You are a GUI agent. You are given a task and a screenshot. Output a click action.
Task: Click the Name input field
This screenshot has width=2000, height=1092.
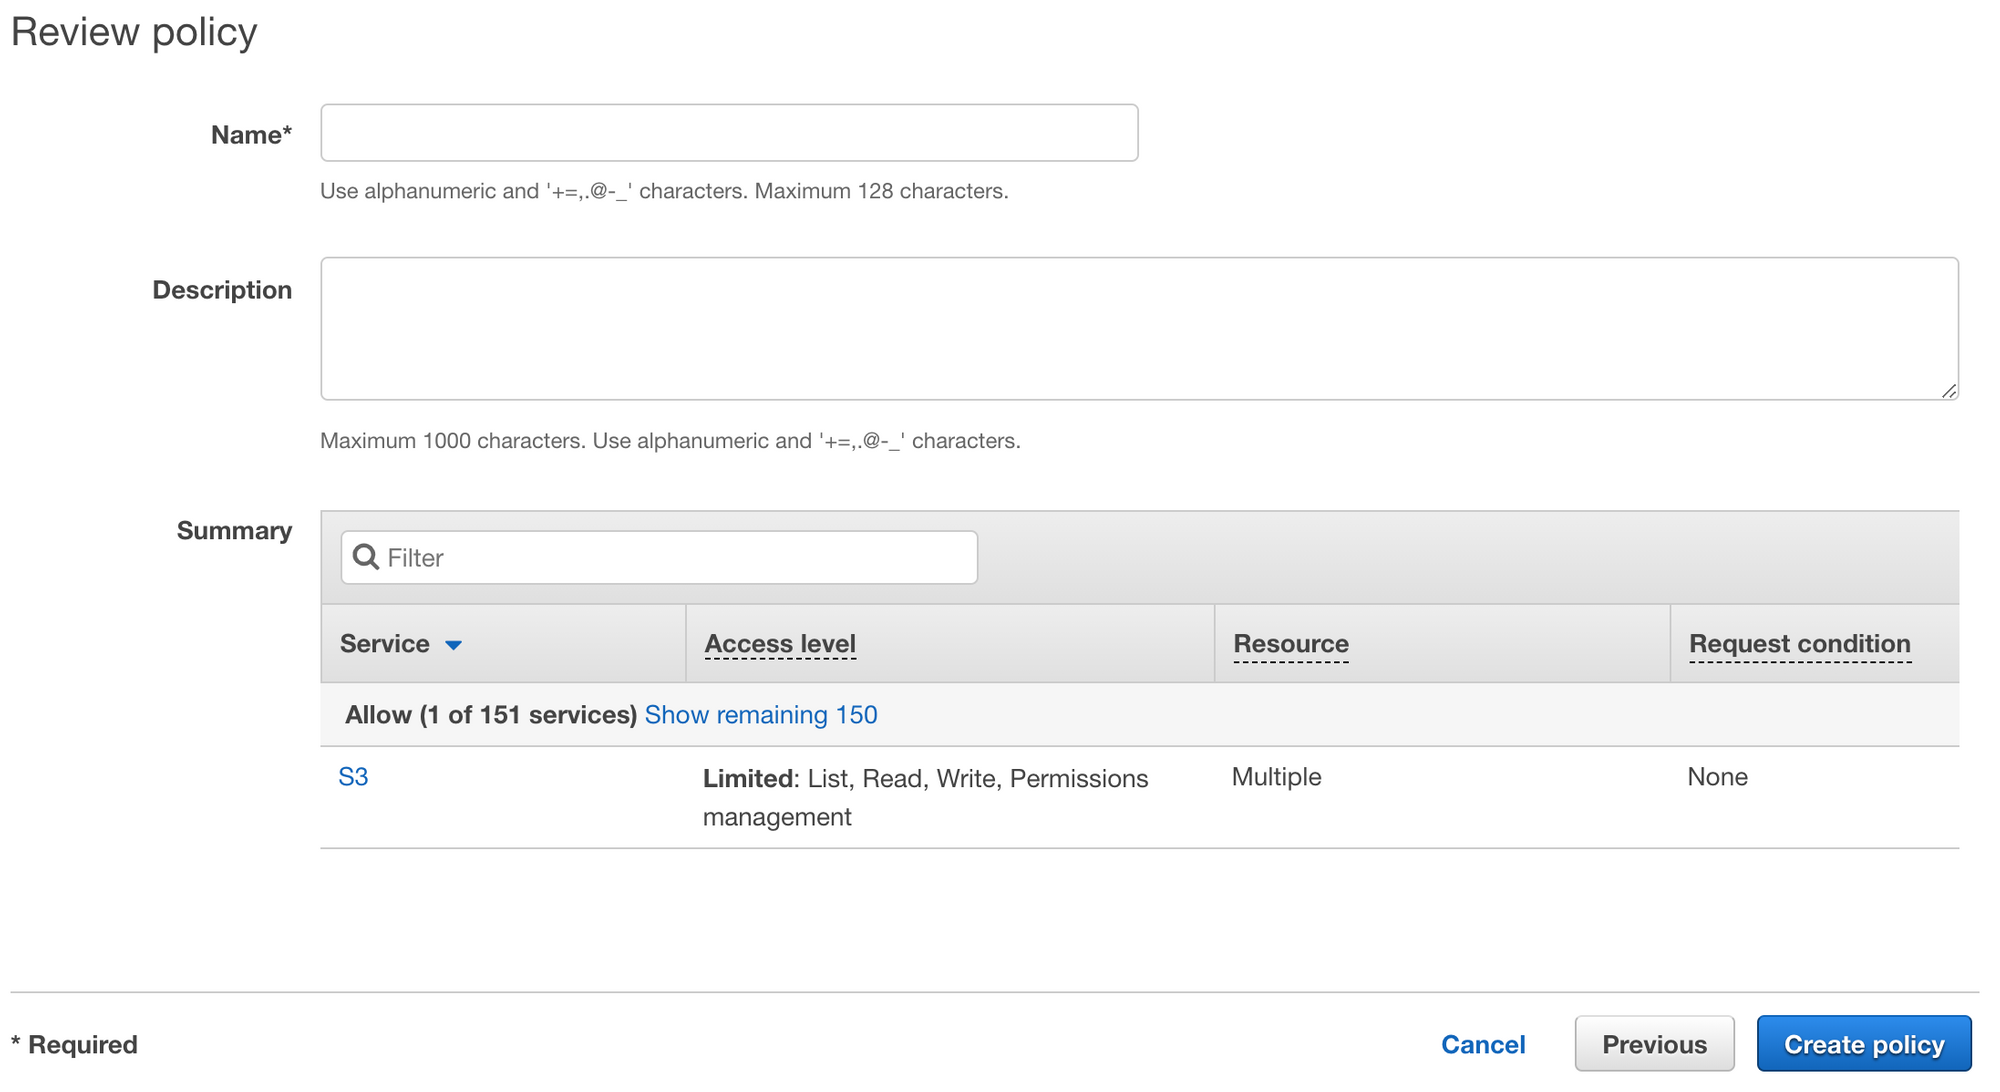coord(729,133)
